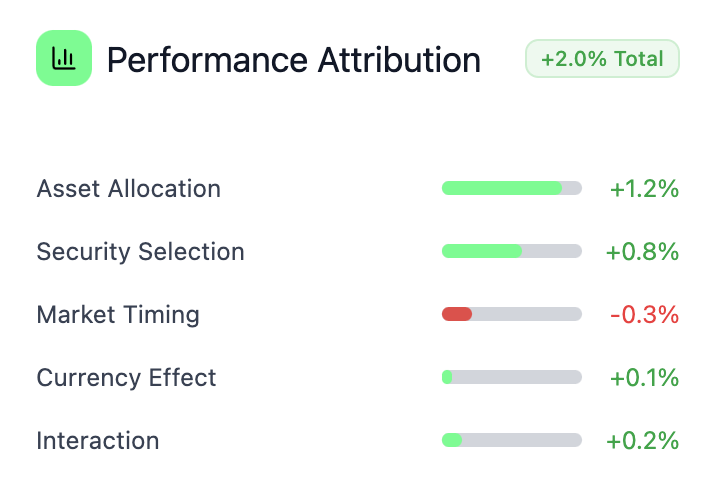This screenshot has height=486, width=714.
Task: Click the Performance Attribution heading
Action: pos(293,60)
